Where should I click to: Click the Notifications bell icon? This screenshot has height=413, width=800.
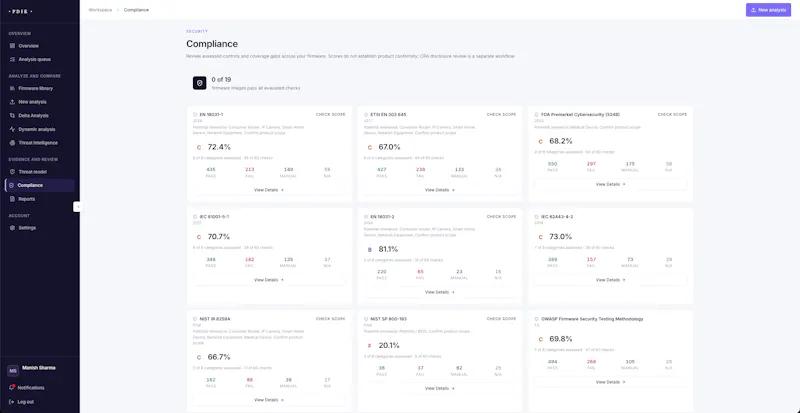coord(12,387)
